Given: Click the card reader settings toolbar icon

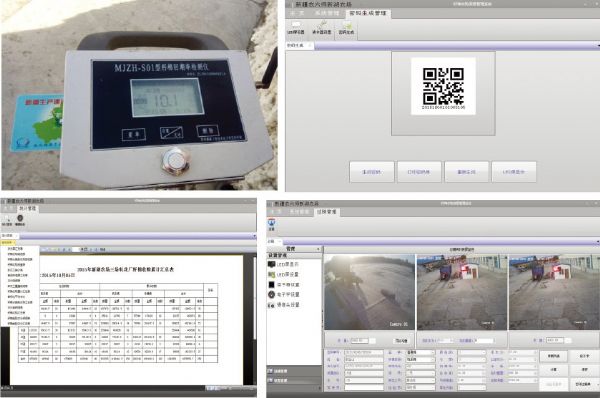Looking at the screenshot, I should click(321, 28).
